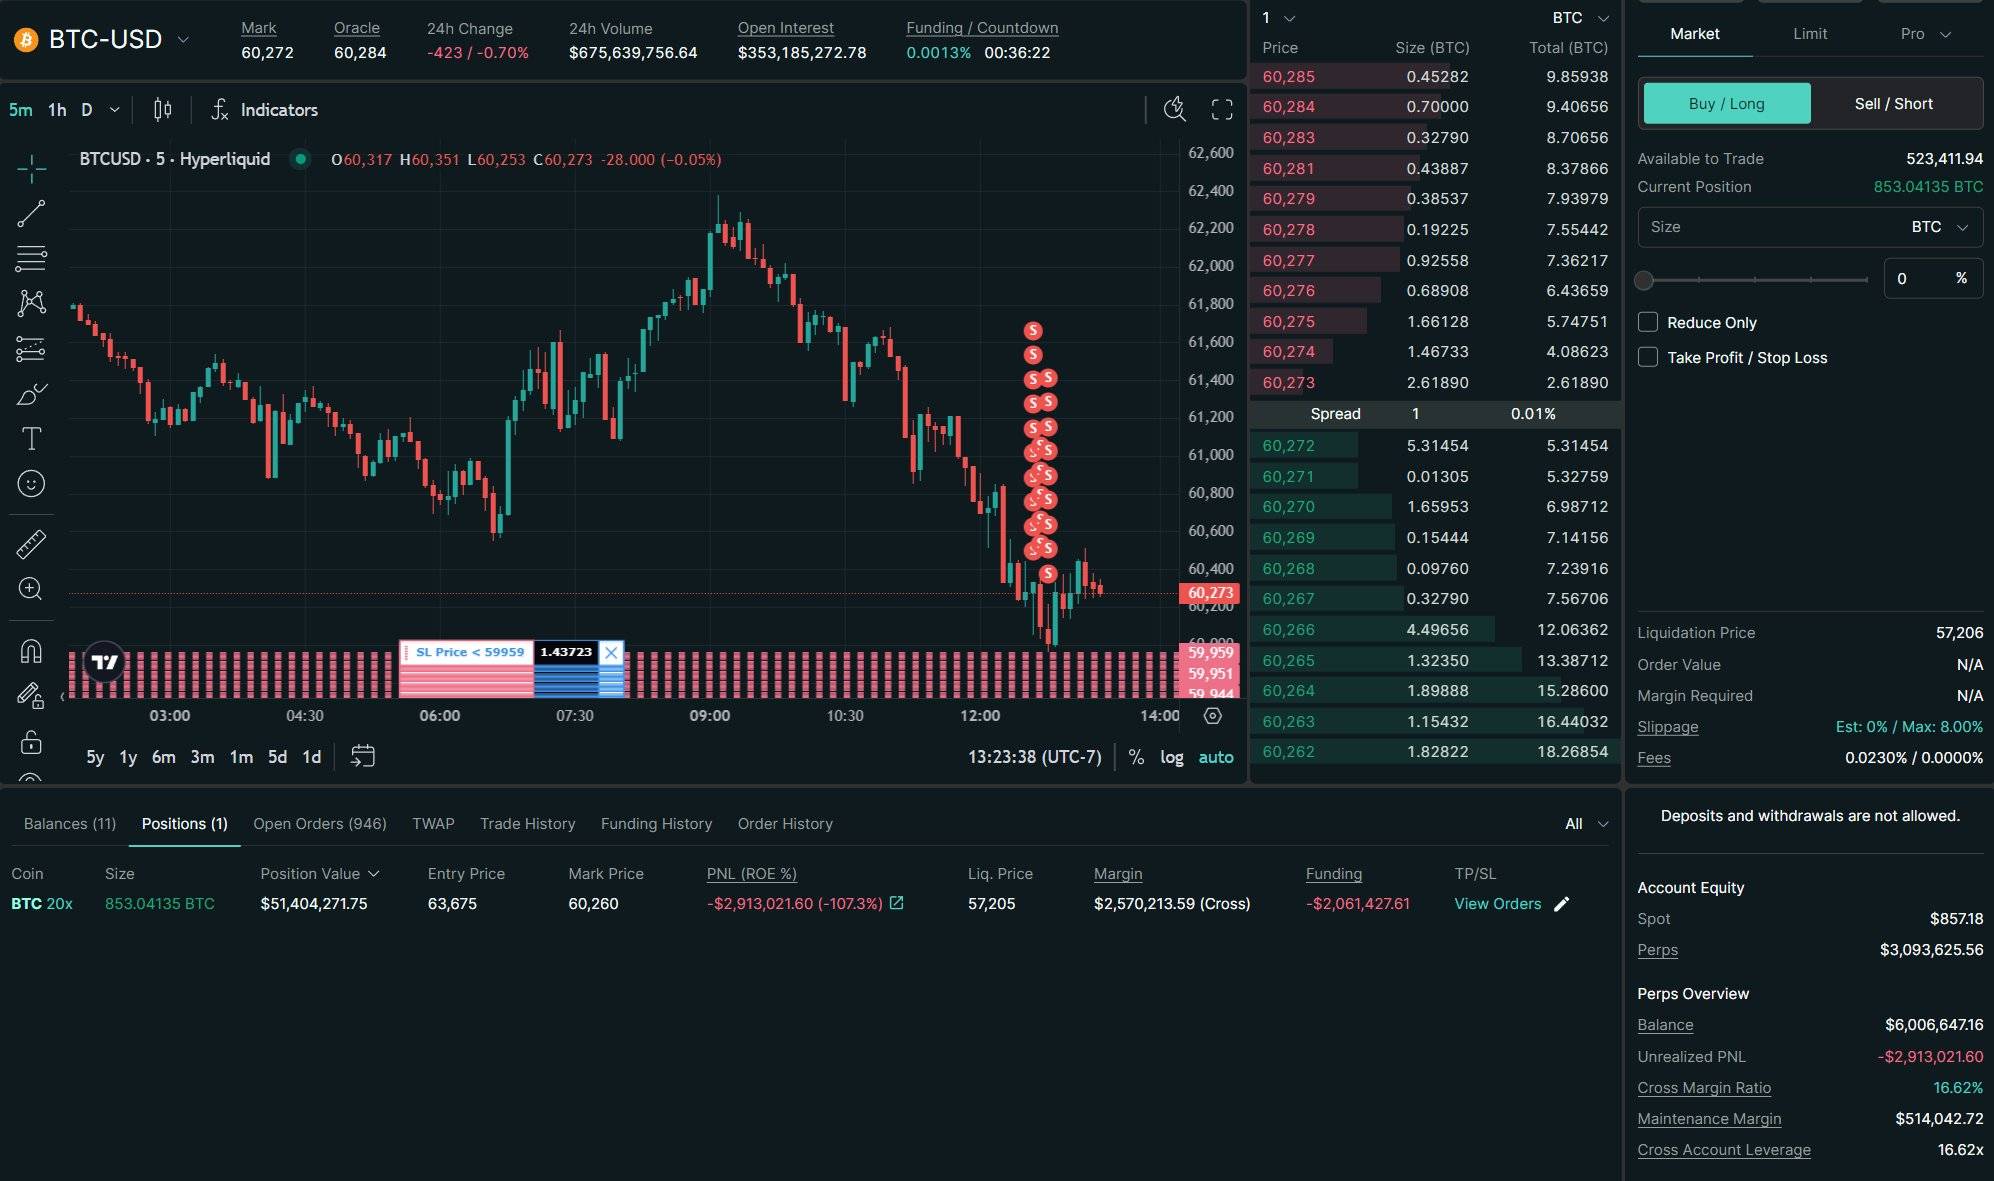Click the View Orders link
The width and height of the screenshot is (1994, 1181).
[x=1498, y=904]
